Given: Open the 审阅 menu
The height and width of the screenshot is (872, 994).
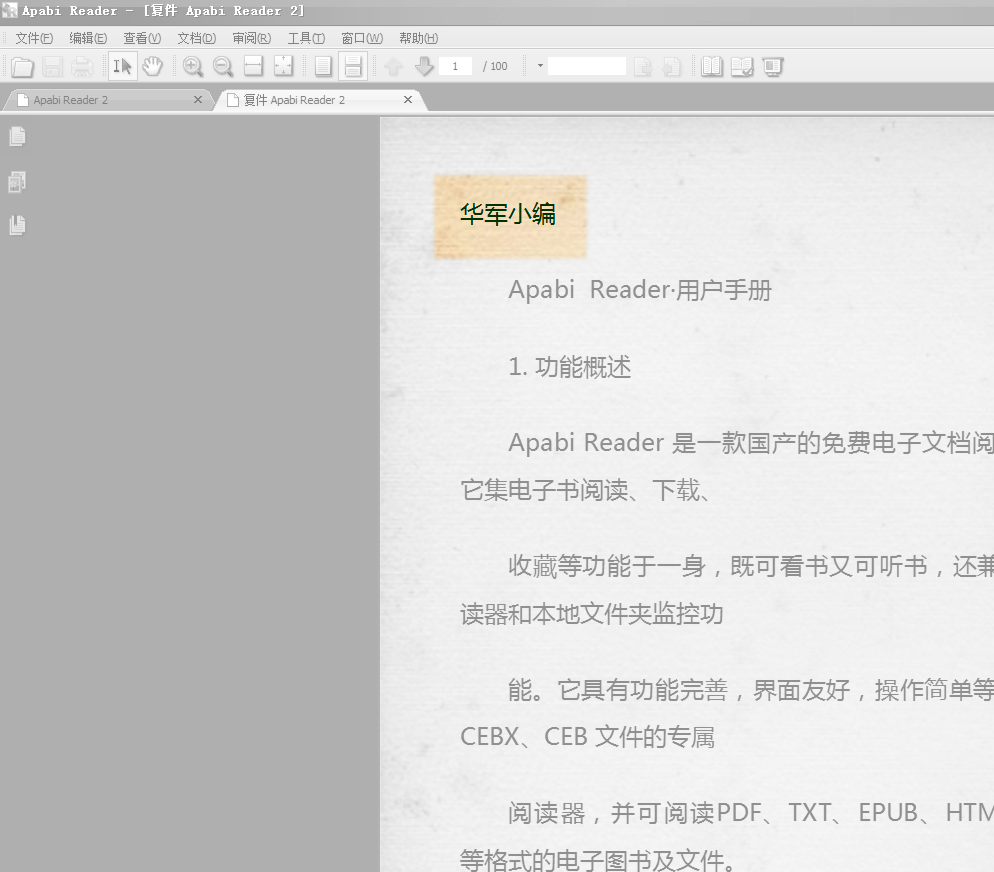Looking at the screenshot, I should coord(251,38).
